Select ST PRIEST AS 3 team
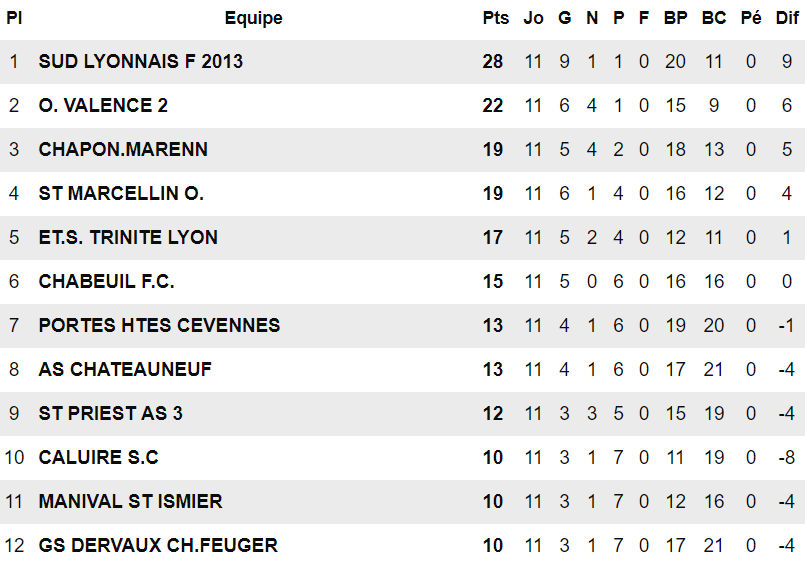807x566 pixels. click(x=110, y=414)
